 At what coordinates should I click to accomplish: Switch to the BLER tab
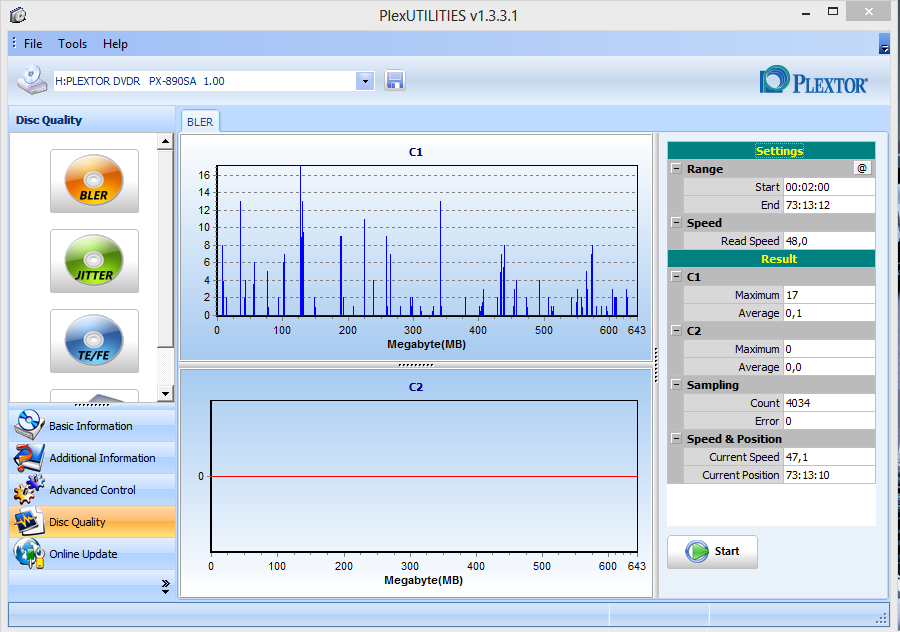coord(200,122)
